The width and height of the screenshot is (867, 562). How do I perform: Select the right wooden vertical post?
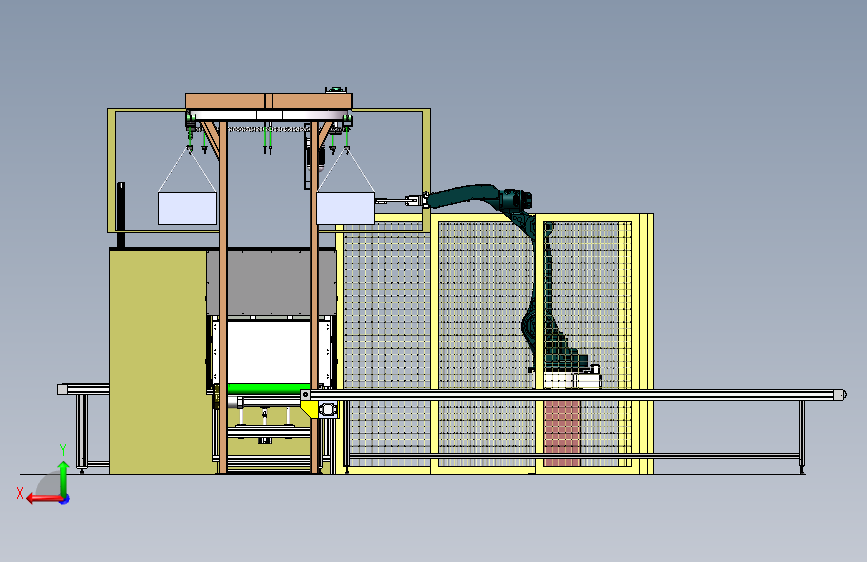point(314,297)
